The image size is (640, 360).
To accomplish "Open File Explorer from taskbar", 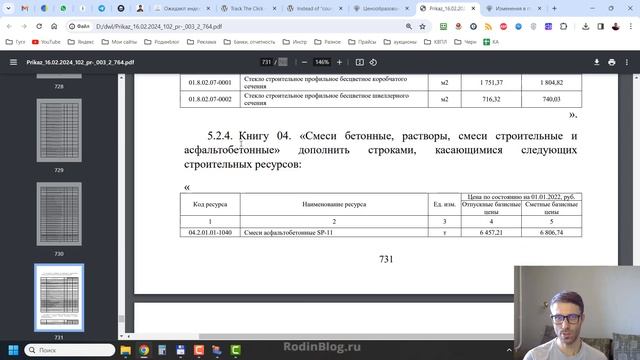I will [x=126, y=350].
